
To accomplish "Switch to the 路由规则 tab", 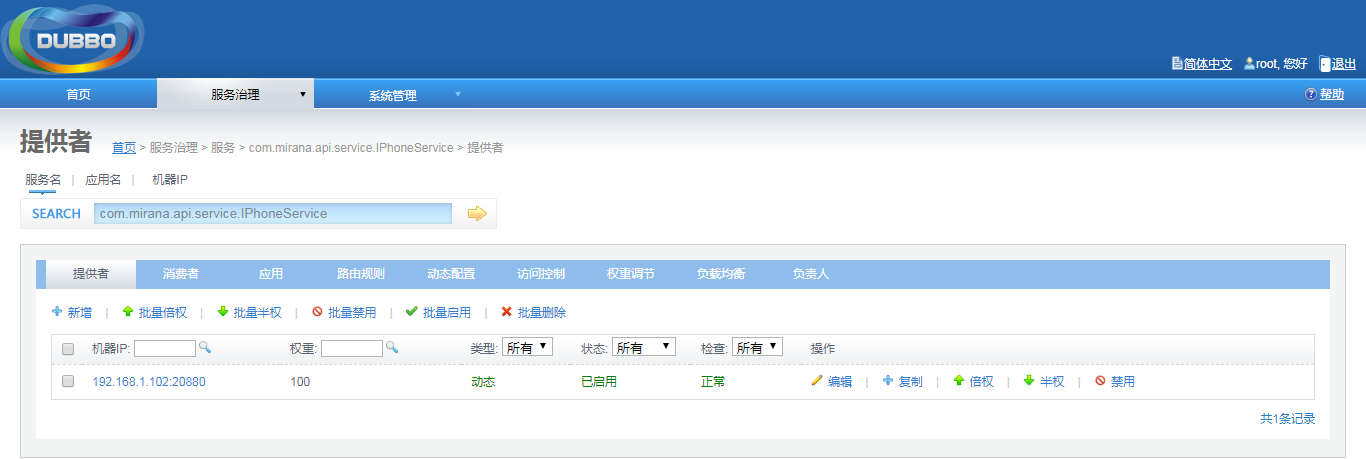I will click(361, 274).
